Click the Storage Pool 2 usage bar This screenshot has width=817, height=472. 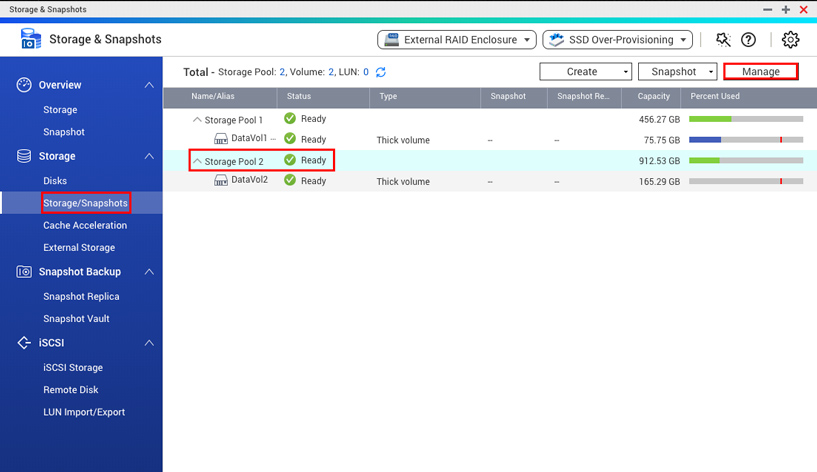tap(746, 160)
